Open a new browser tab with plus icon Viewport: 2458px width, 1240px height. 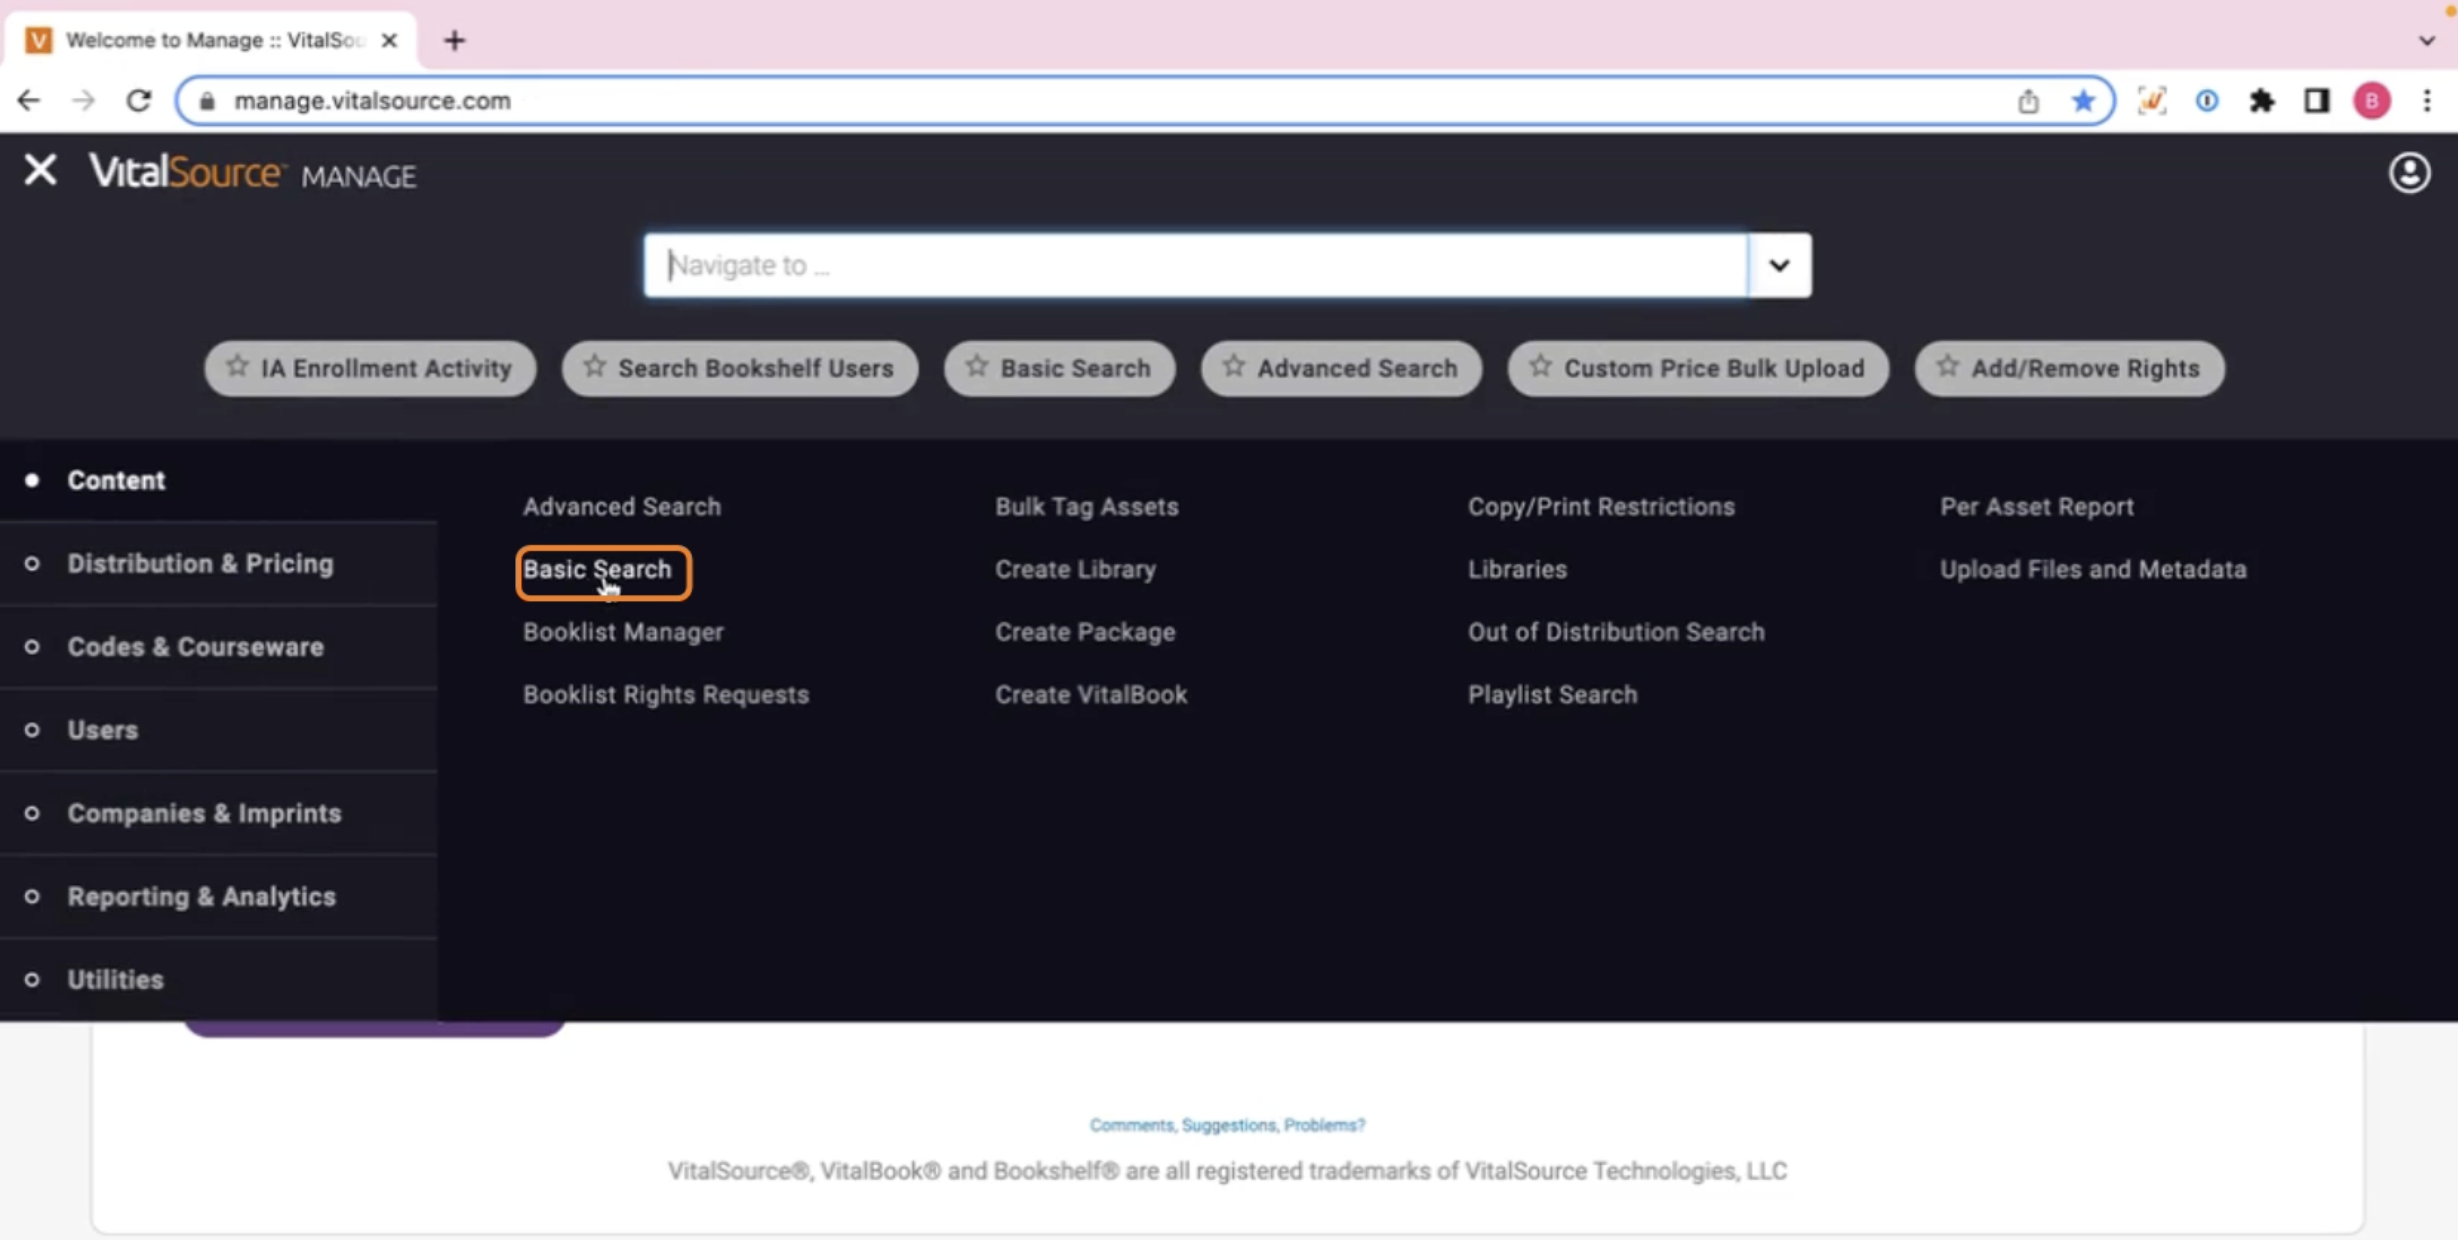click(x=455, y=40)
